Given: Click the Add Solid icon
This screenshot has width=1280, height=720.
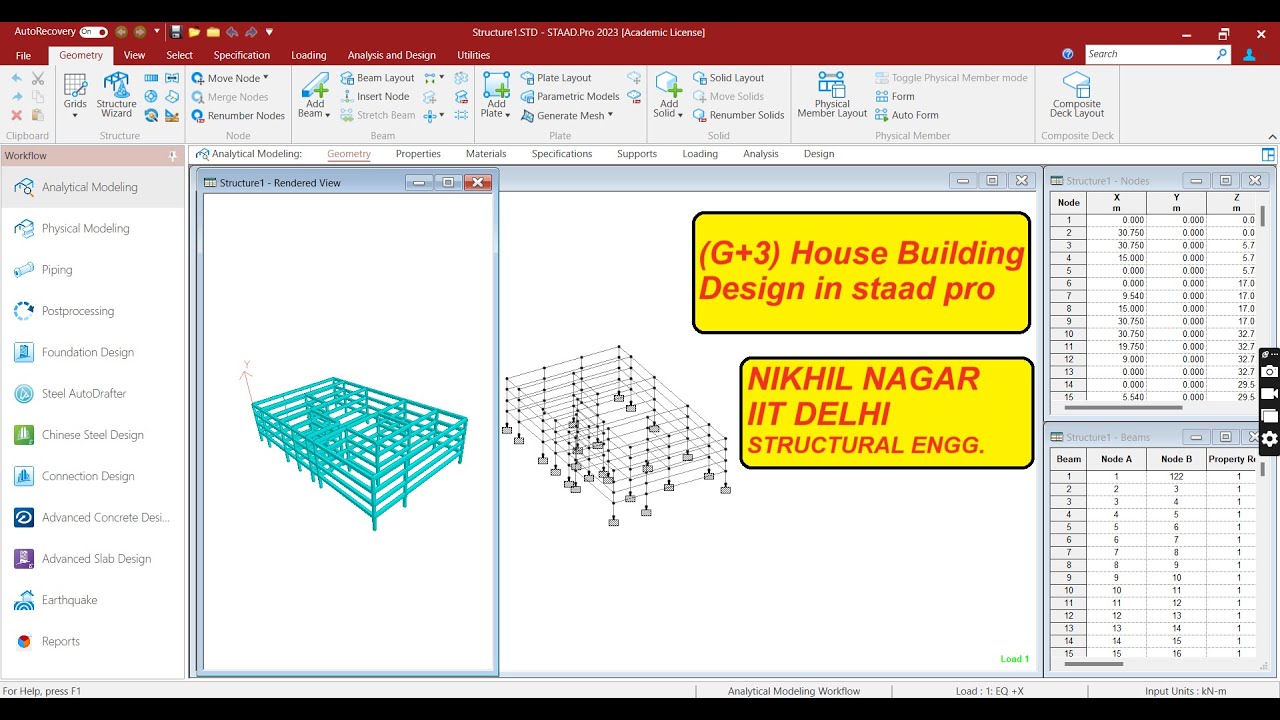Looking at the screenshot, I should click(x=668, y=85).
